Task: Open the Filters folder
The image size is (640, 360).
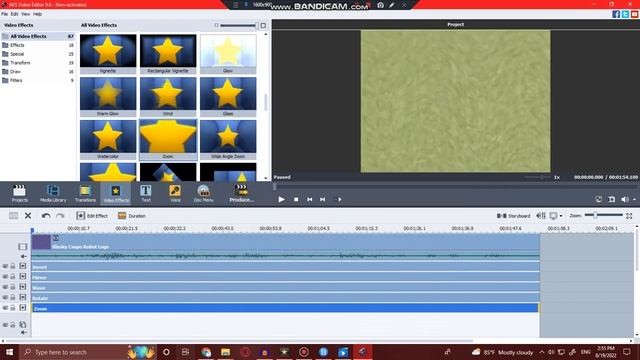Action: point(38,80)
